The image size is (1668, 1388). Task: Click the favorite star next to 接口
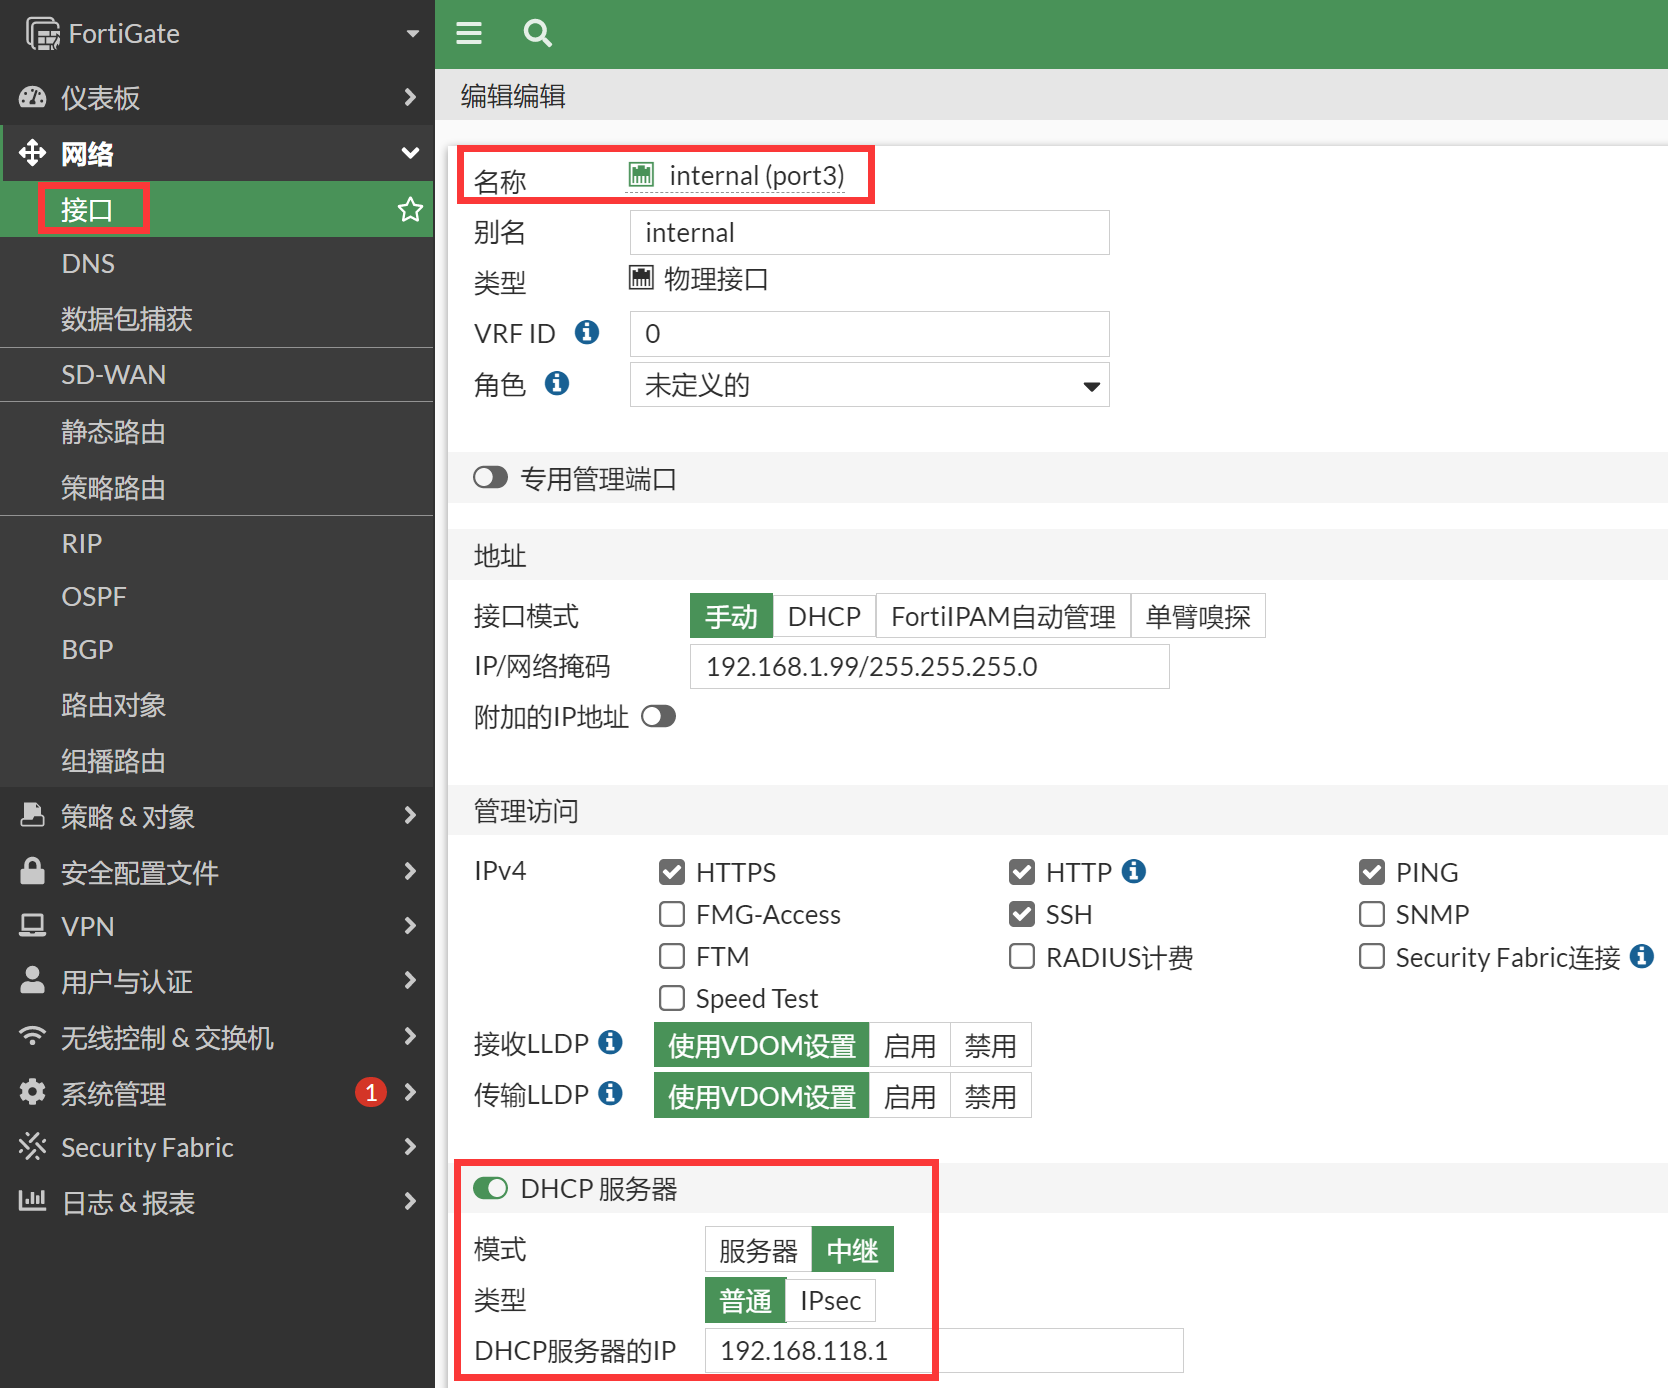click(410, 210)
